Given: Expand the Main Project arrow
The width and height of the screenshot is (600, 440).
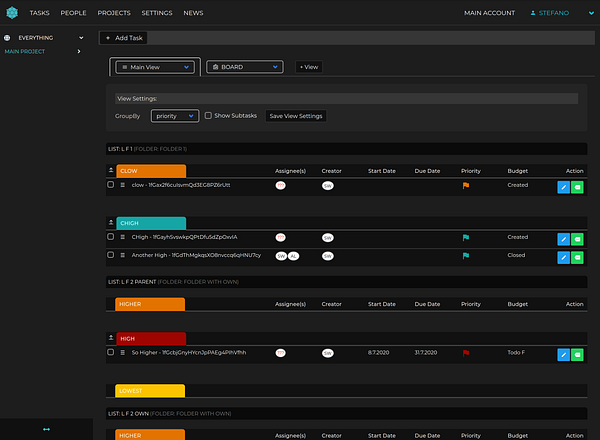Looking at the screenshot, I should point(79,51).
